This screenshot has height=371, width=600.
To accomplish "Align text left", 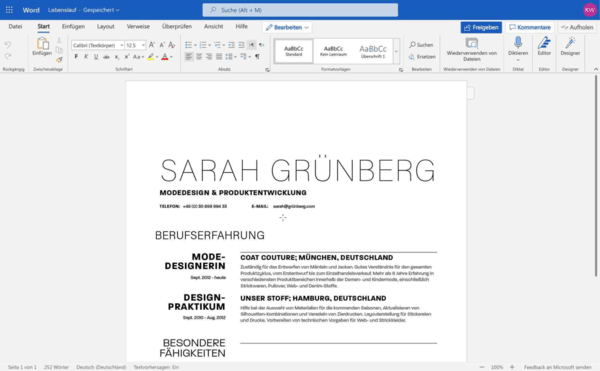I will coord(189,57).
